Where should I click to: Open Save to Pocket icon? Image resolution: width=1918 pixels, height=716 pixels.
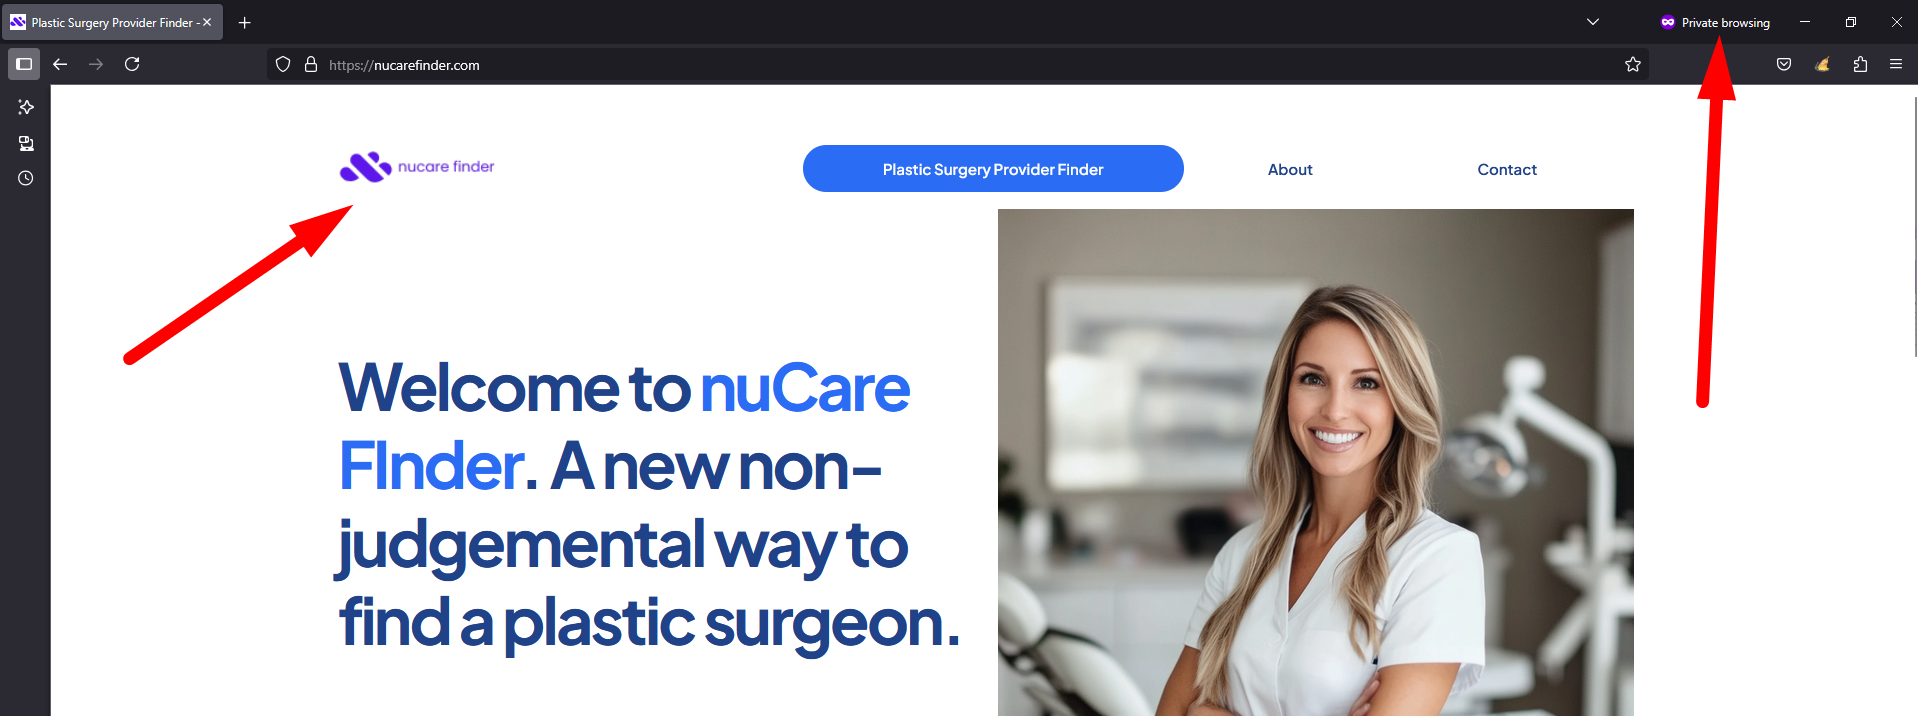pos(1784,64)
